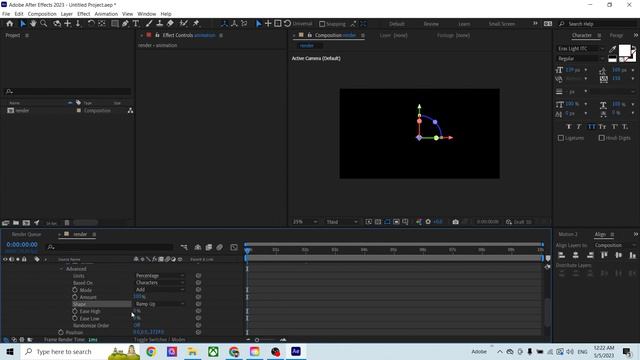The image size is (640, 360).
Task: Enable the Ligatures checkbox
Action: (x=561, y=138)
